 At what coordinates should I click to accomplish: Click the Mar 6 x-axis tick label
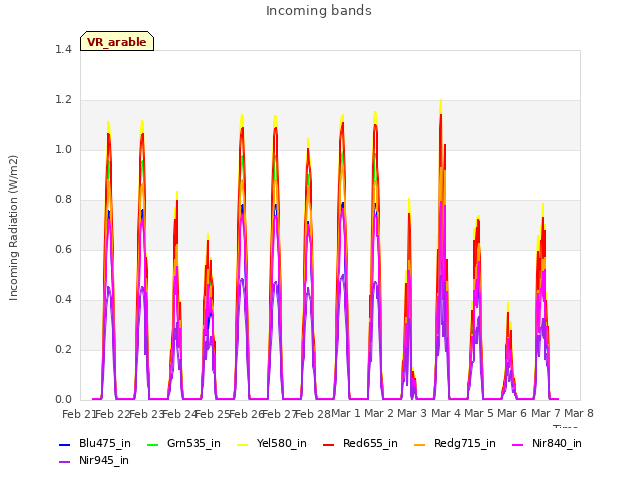pyautogui.click(x=512, y=413)
